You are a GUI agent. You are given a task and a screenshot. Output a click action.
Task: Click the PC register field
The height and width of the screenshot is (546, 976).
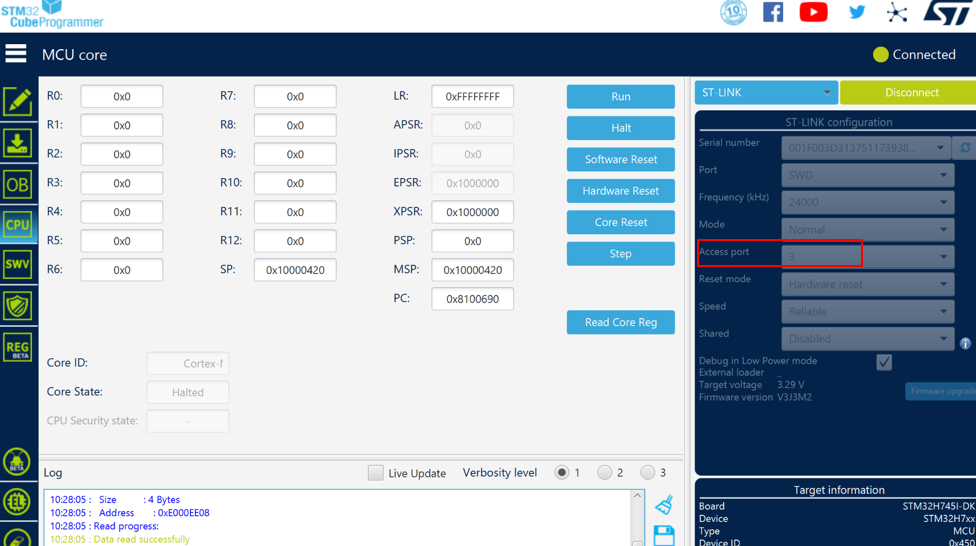472,299
